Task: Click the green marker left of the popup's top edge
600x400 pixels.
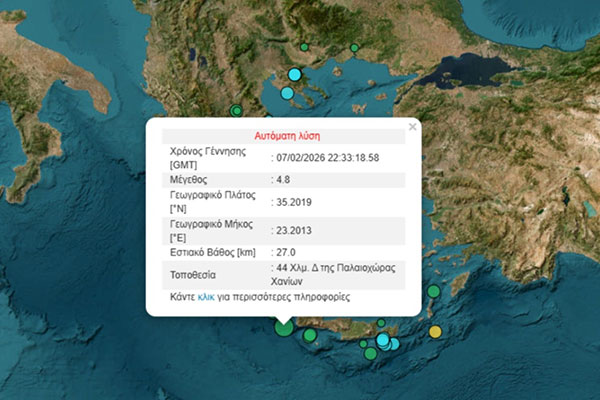Action: 236,111
